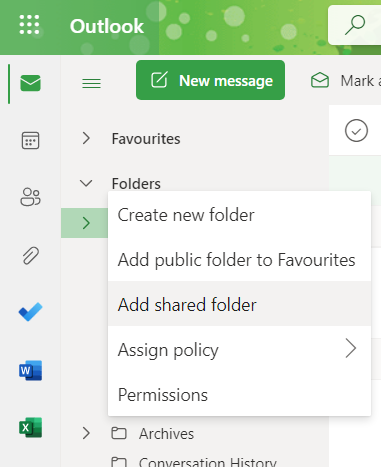This screenshot has width=381, height=467.
Task: Collapse the Folders section
Action: pos(86,183)
